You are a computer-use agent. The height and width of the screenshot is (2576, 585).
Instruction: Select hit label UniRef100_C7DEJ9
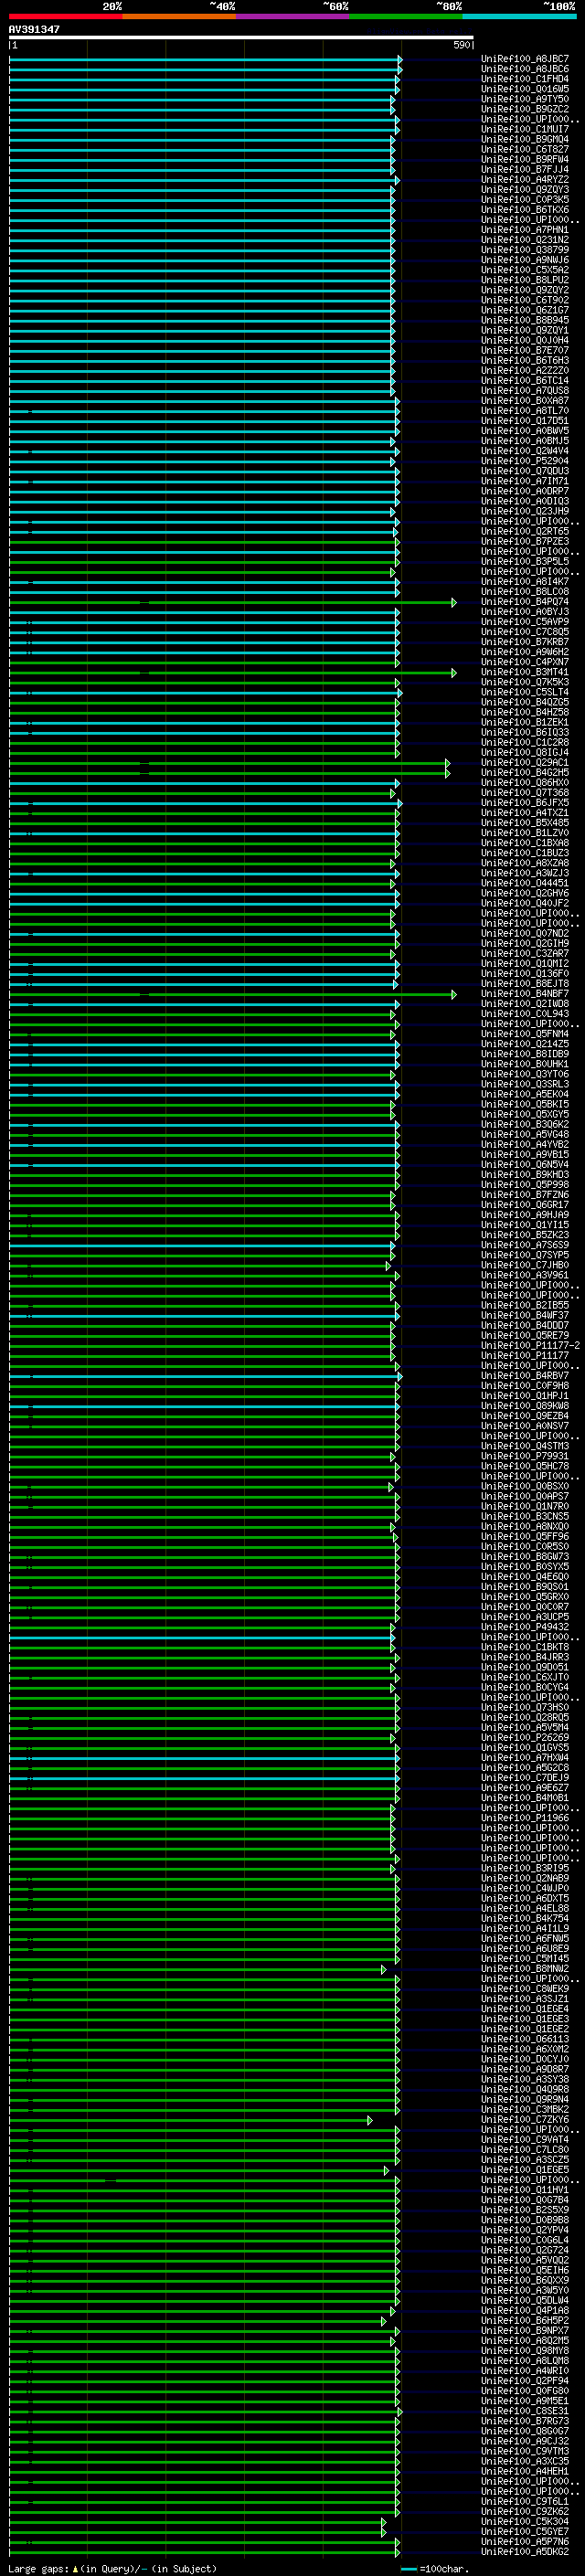coord(525,1779)
